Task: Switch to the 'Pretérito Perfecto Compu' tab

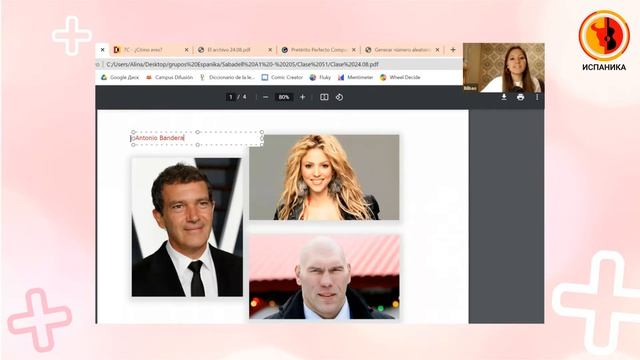Action: point(317,50)
